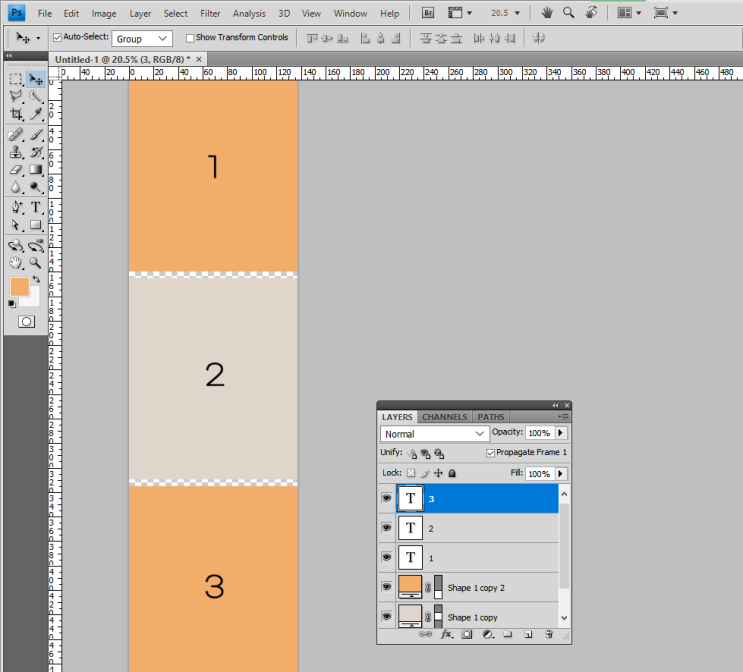Create a new layer group

pyautogui.click(x=507, y=634)
